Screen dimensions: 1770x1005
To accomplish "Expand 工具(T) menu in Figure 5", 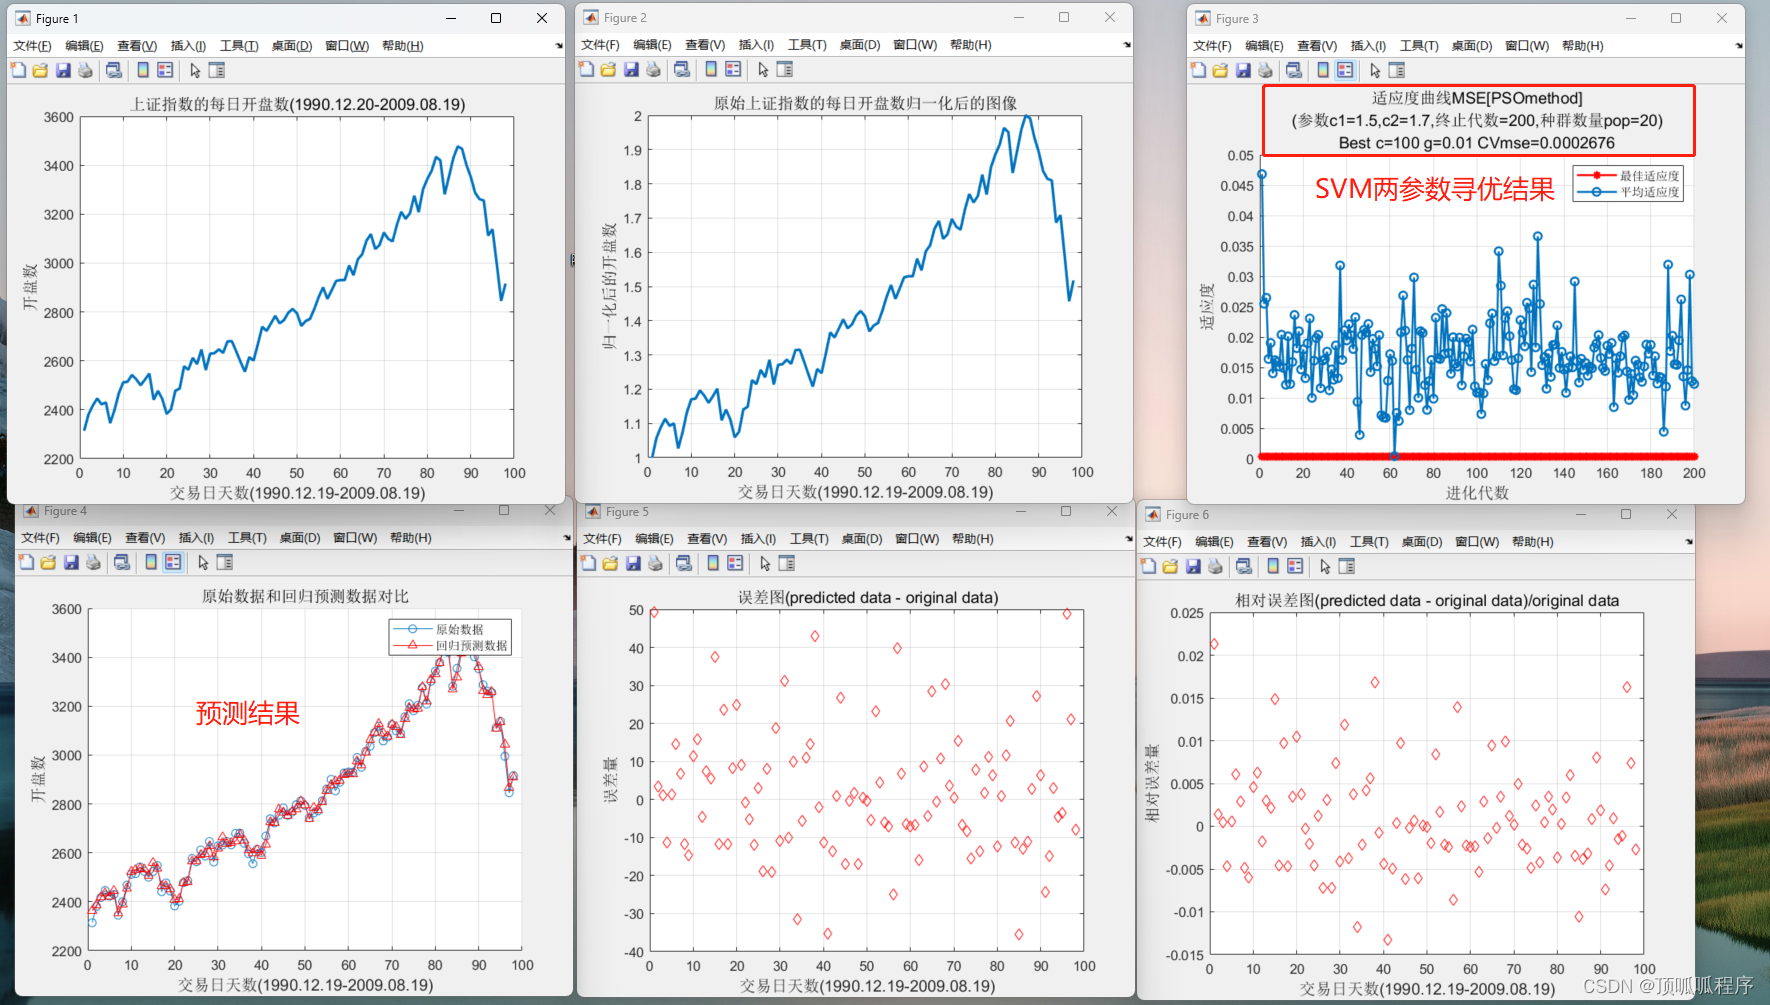I will [809, 539].
